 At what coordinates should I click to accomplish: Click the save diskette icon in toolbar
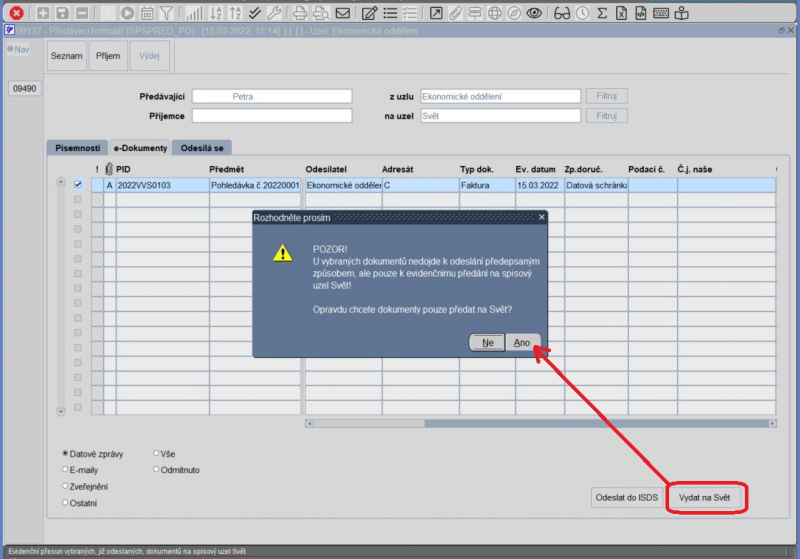(62, 13)
